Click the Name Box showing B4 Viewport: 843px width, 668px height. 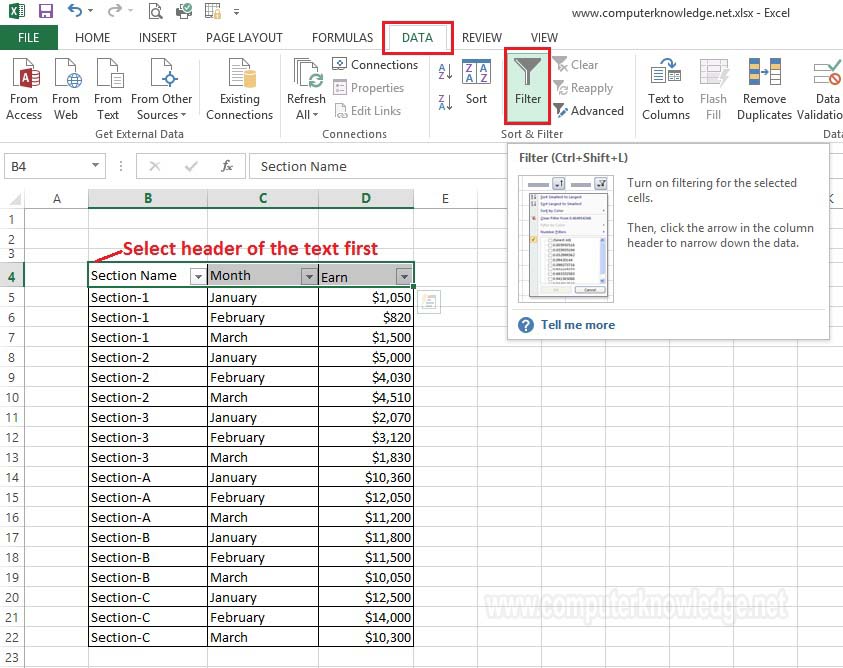(x=46, y=166)
